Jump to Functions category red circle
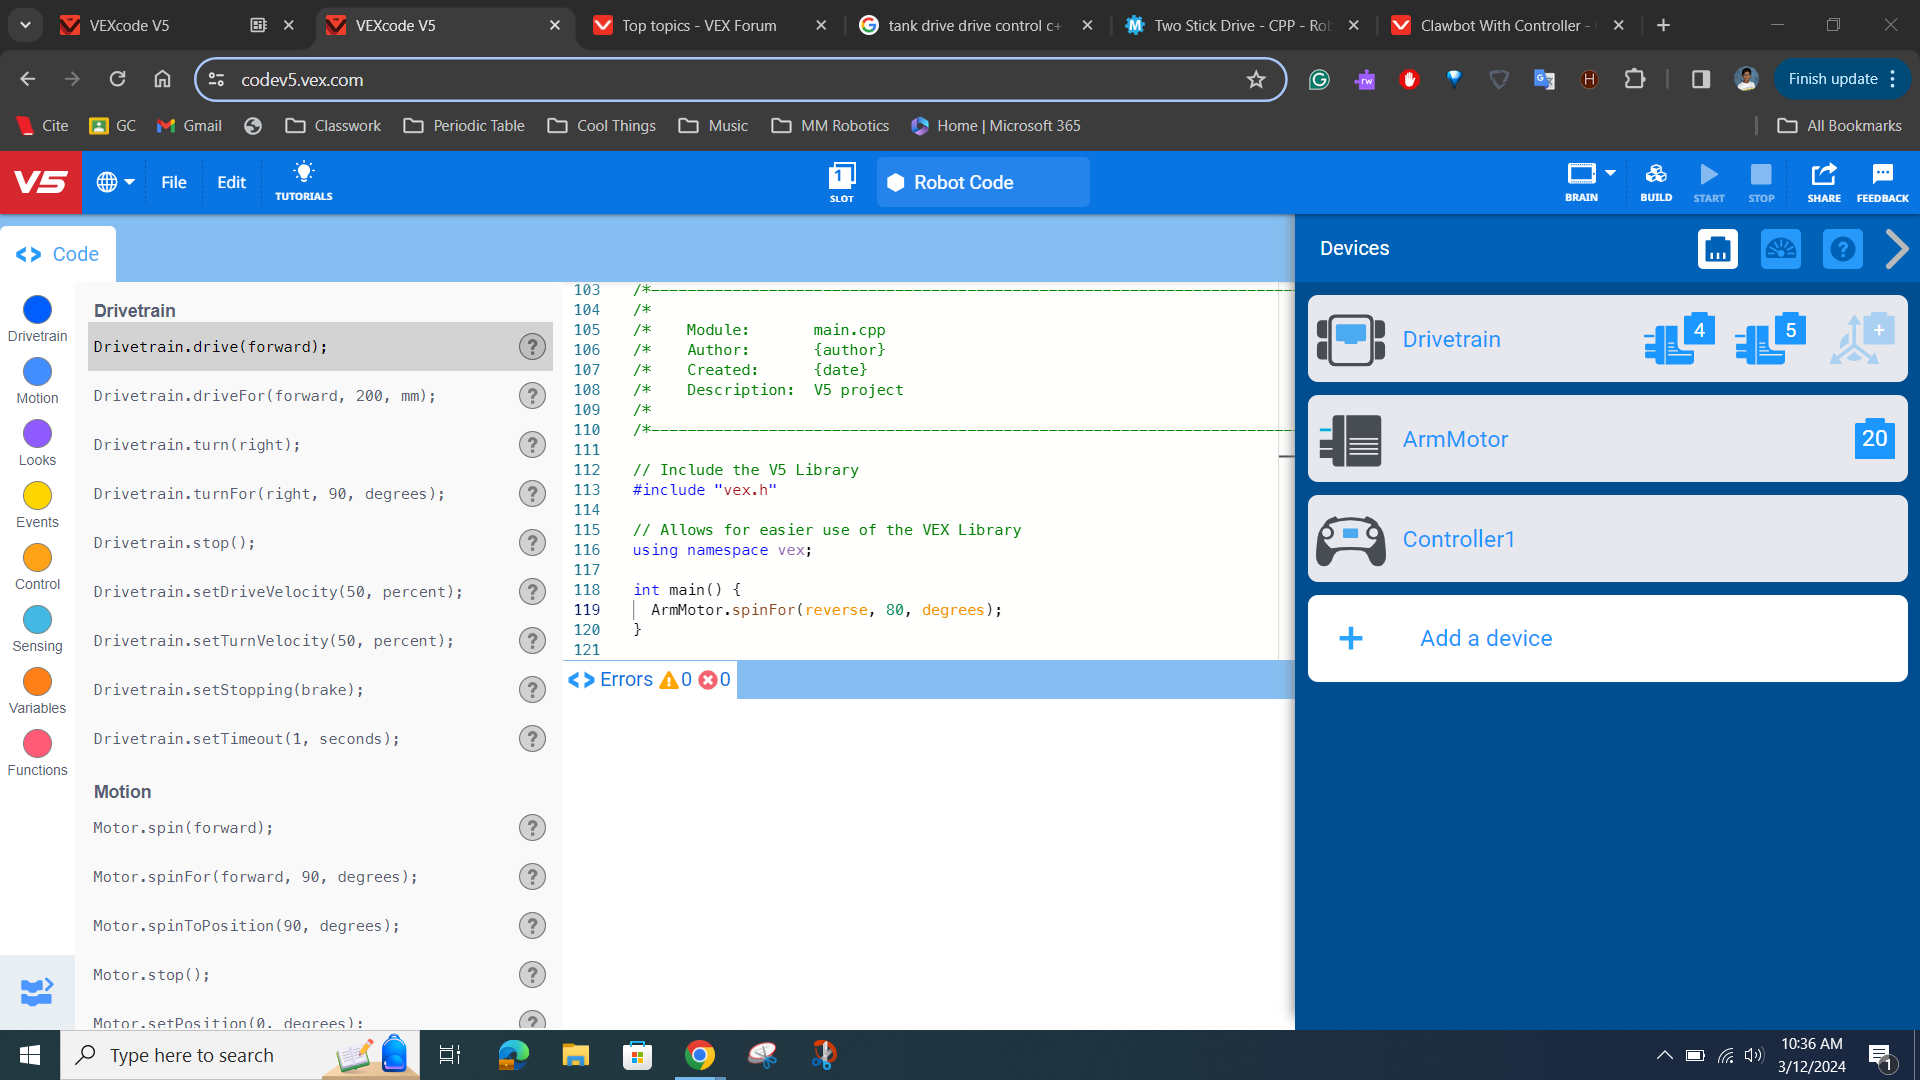 coord(37,744)
